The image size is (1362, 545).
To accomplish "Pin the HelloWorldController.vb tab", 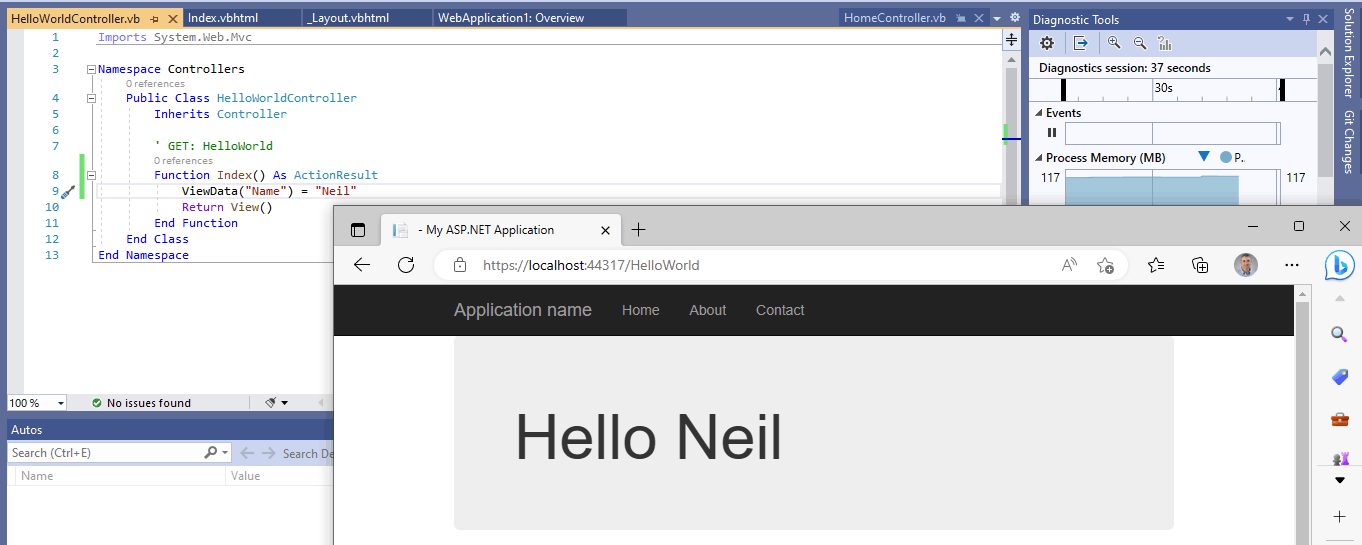I will coord(154,19).
